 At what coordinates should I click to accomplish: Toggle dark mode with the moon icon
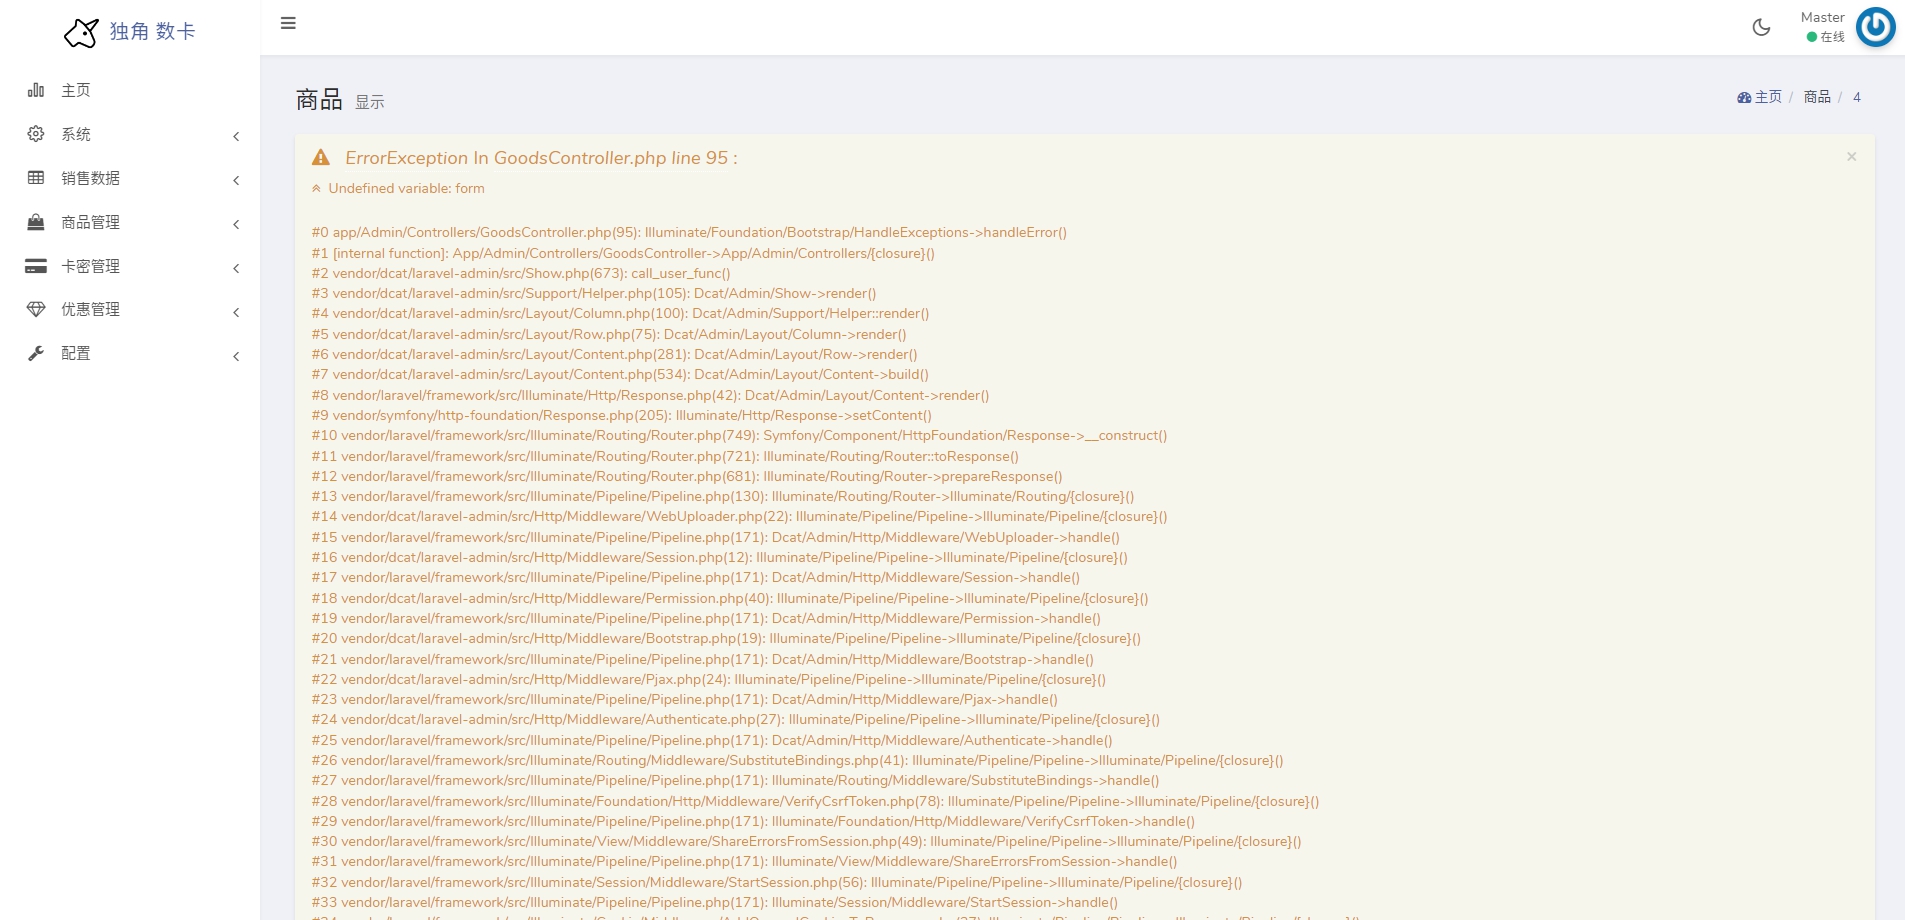point(1761,27)
